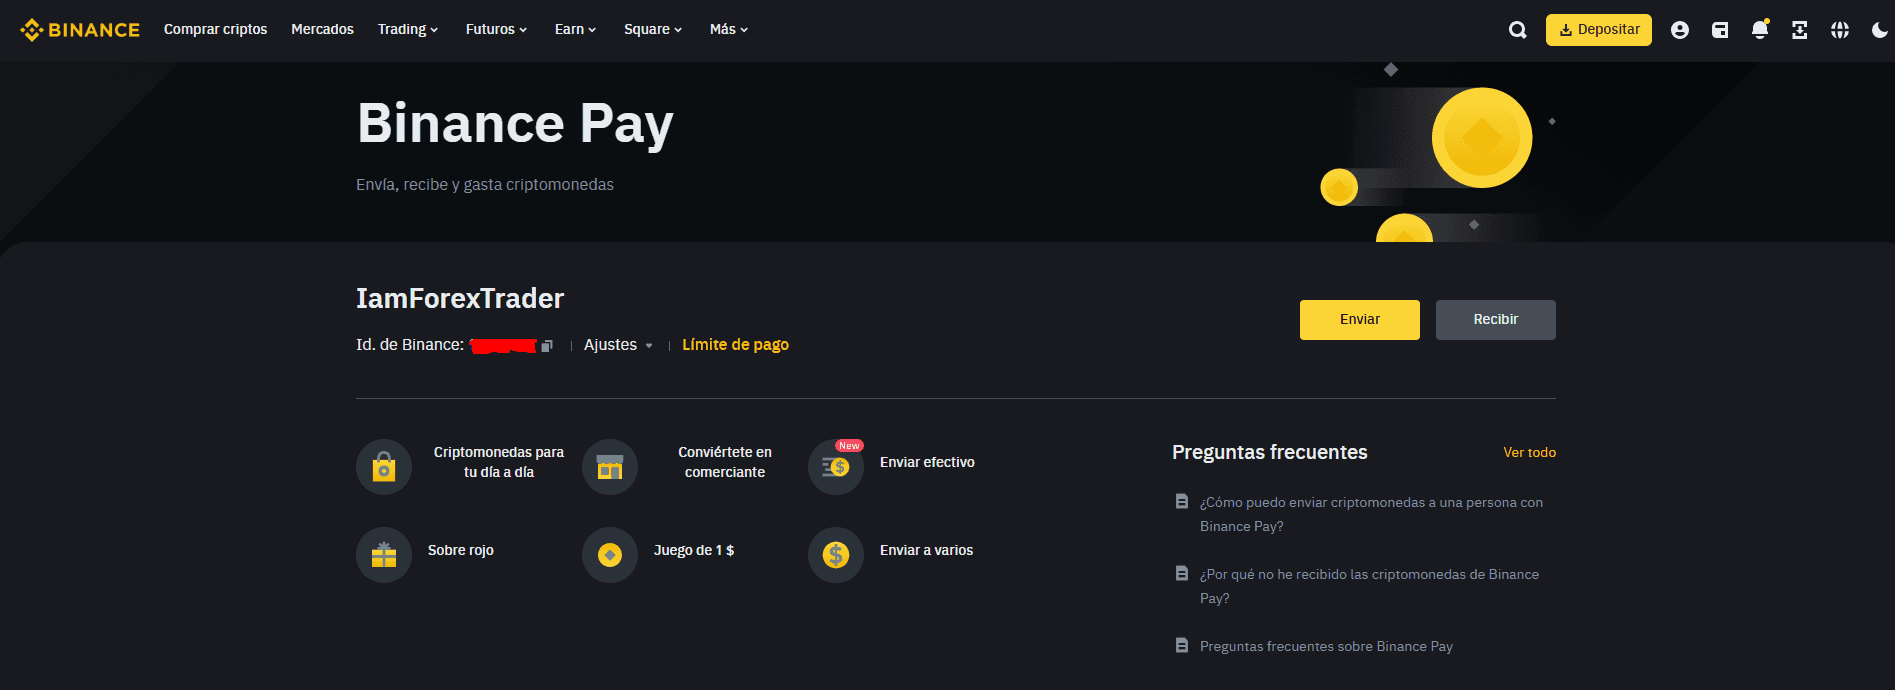Click the yellow Depositar button

coord(1598,30)
